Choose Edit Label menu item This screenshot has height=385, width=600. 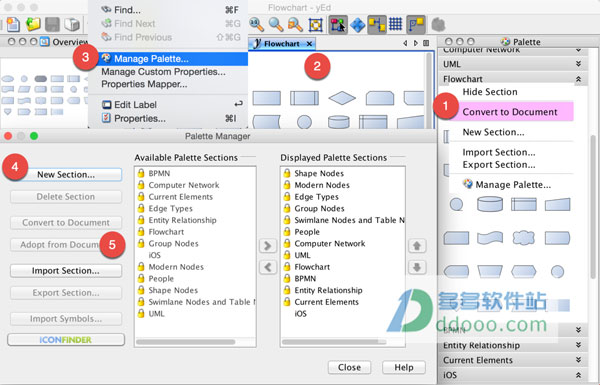[168, 104]
